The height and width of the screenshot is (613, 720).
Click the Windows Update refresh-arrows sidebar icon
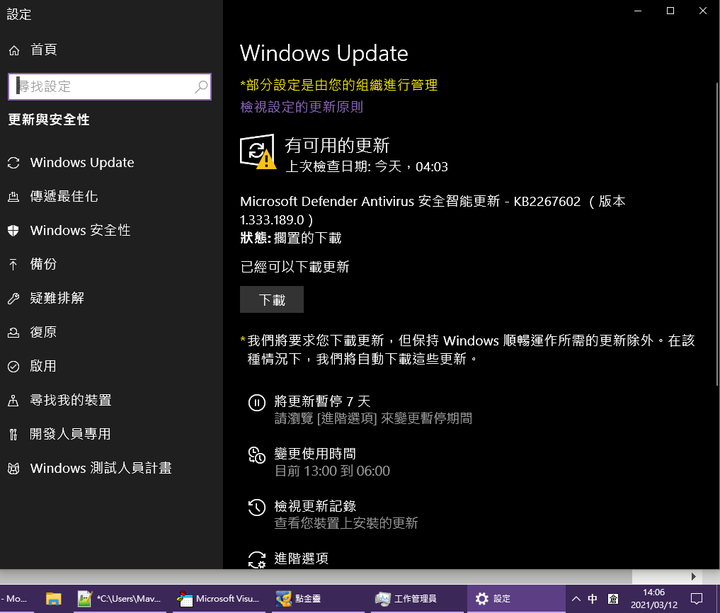point(14,163)
